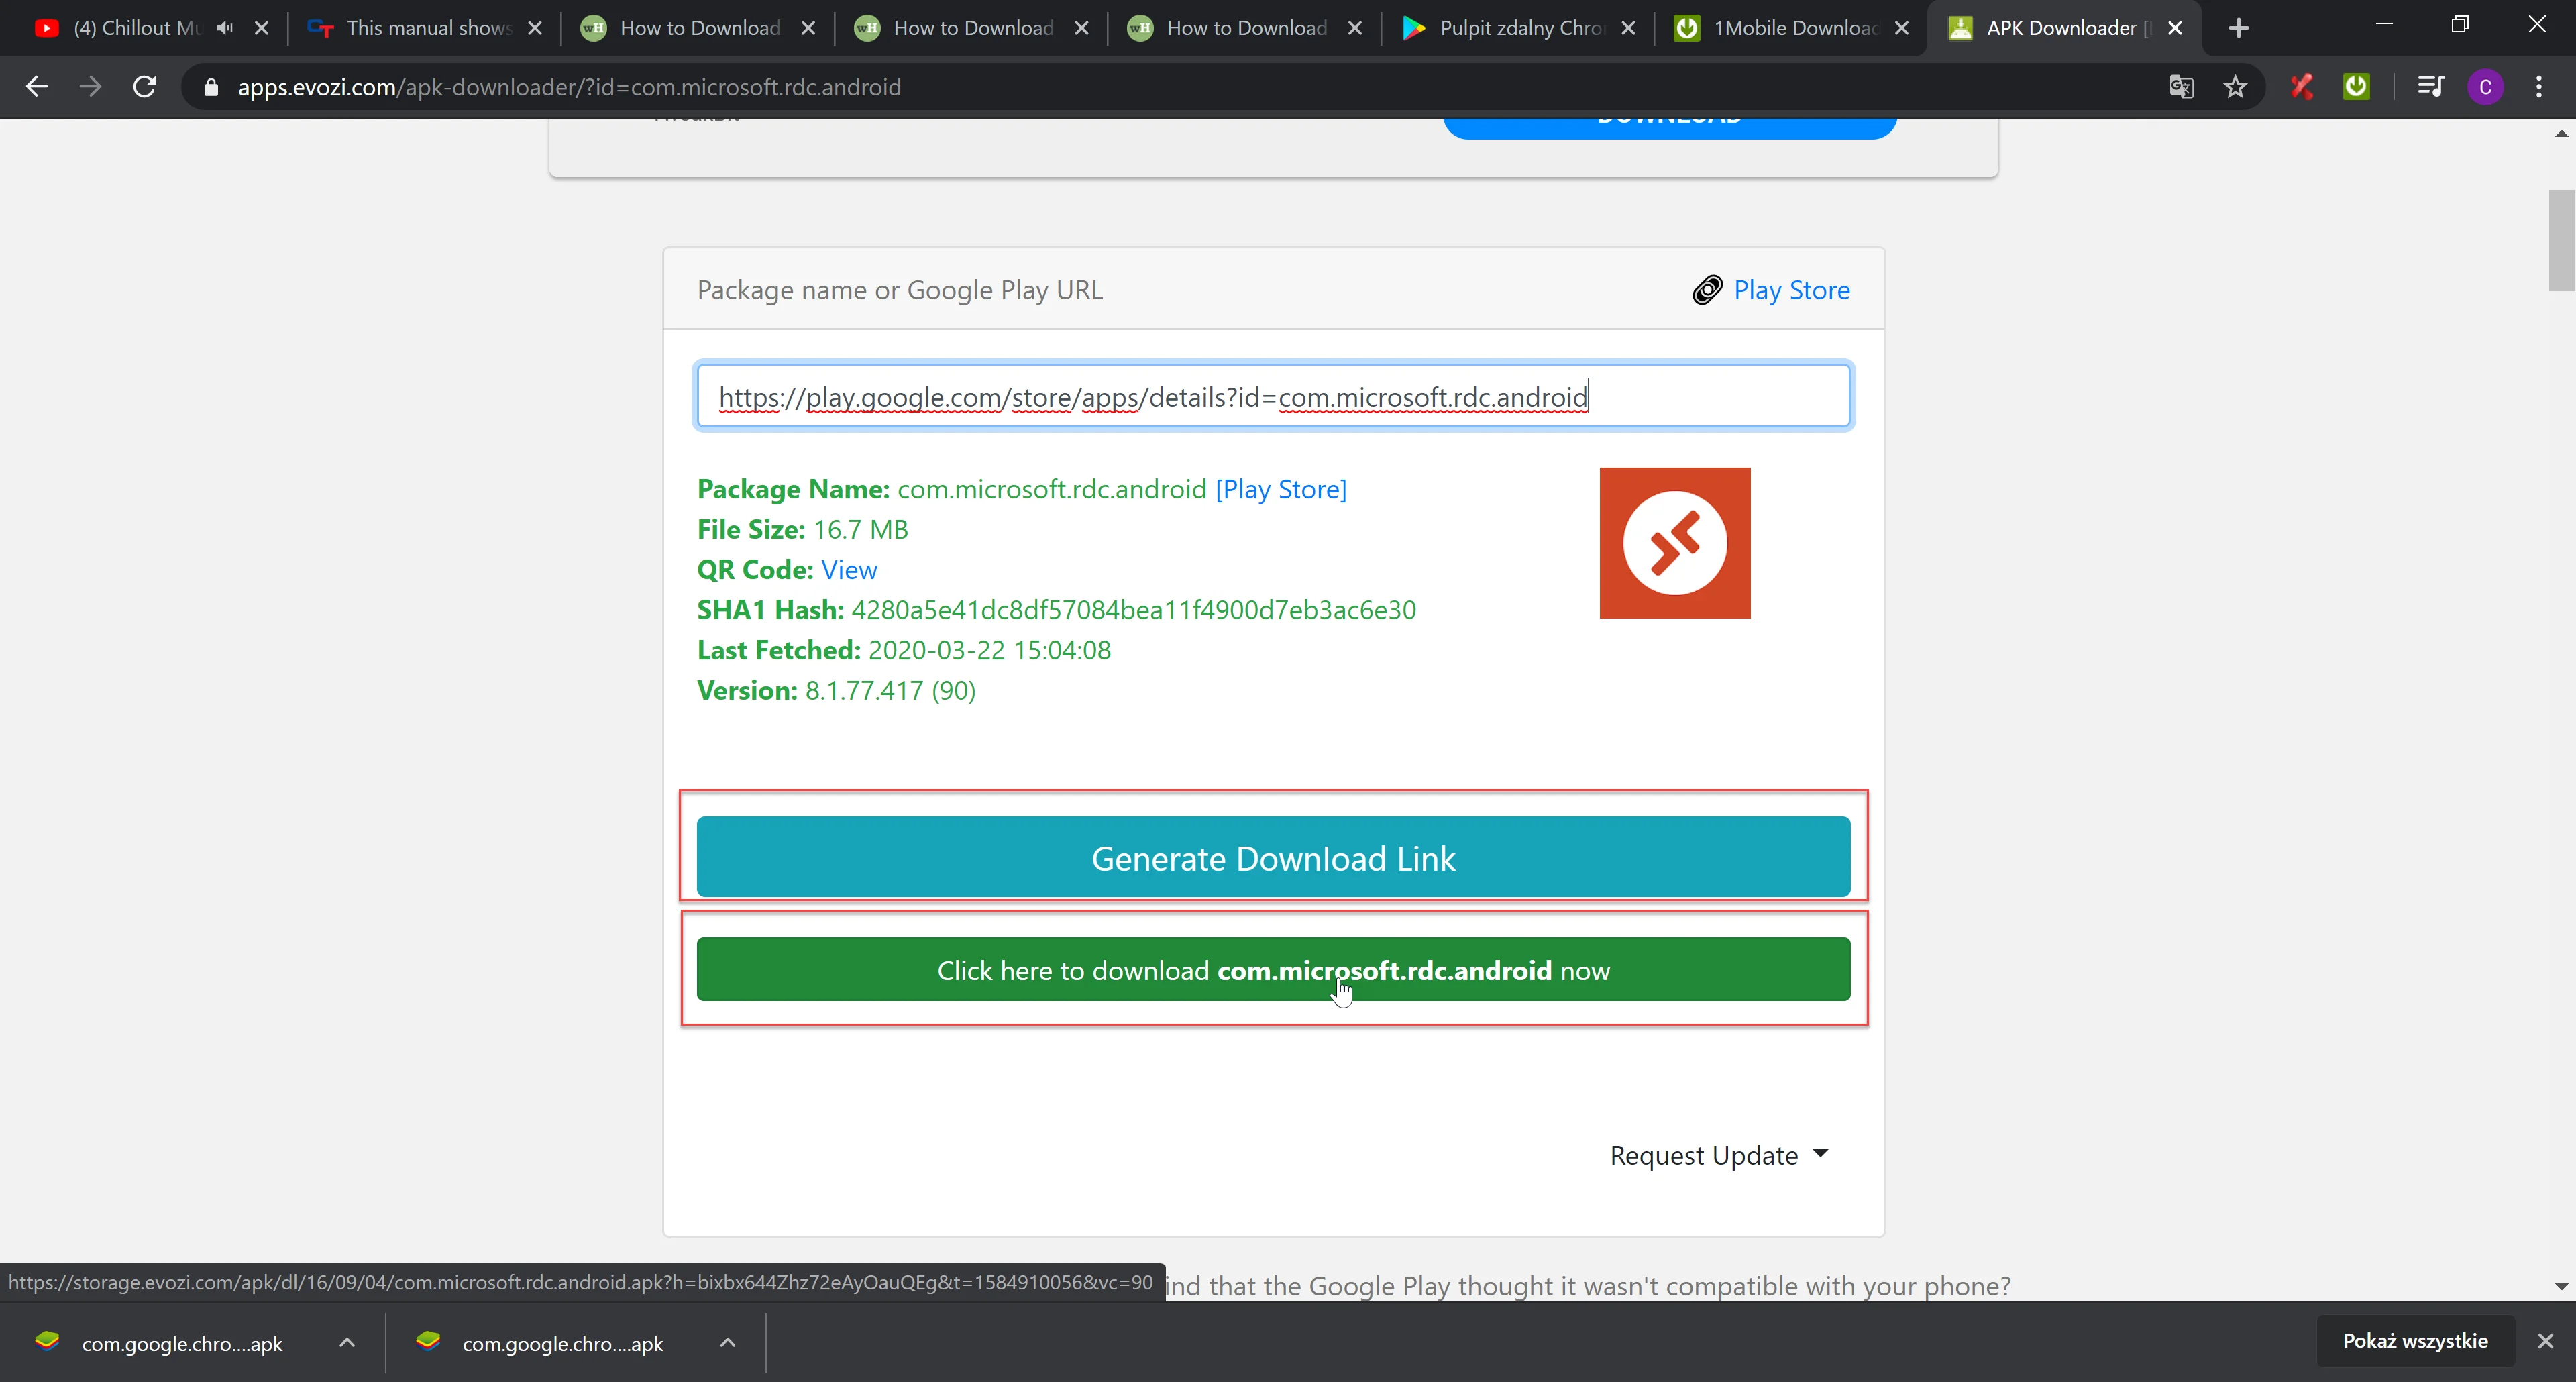Open Chrome three-dot menu
Screen dimensions: 2576x1382
2539,87
